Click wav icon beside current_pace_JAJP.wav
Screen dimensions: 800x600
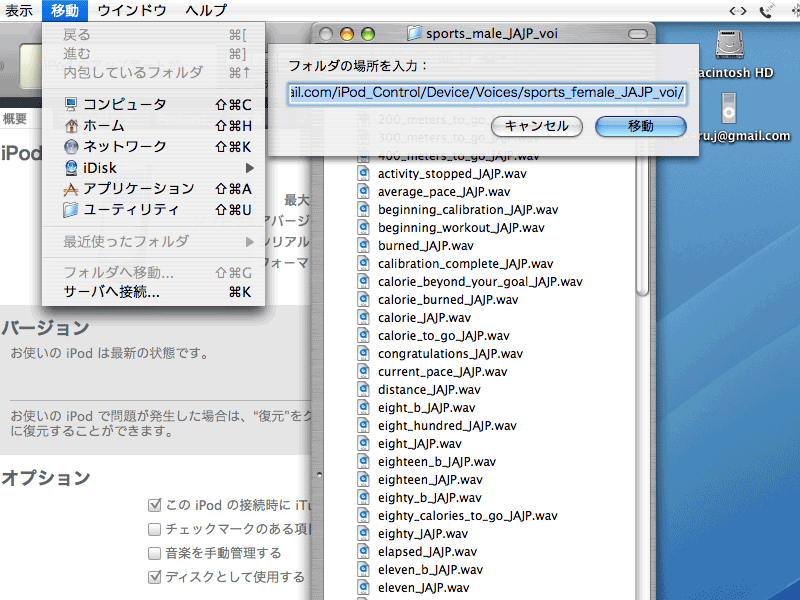363,371
